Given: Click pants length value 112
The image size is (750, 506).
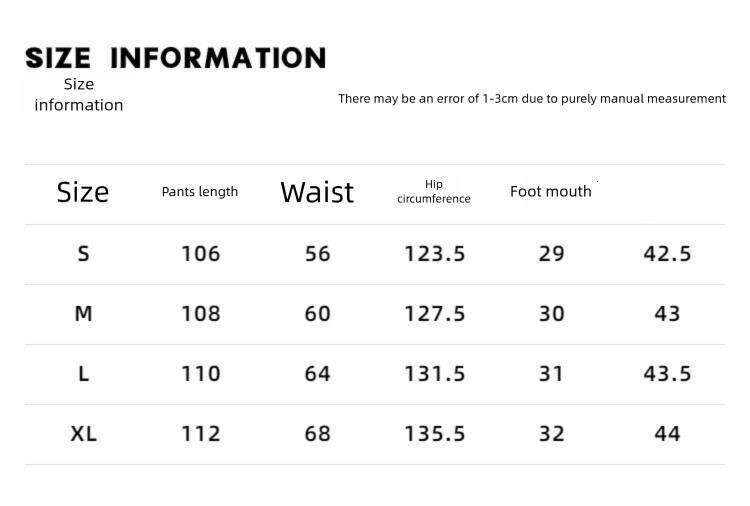Looking at the screenshot, I should tap(200, 434).
